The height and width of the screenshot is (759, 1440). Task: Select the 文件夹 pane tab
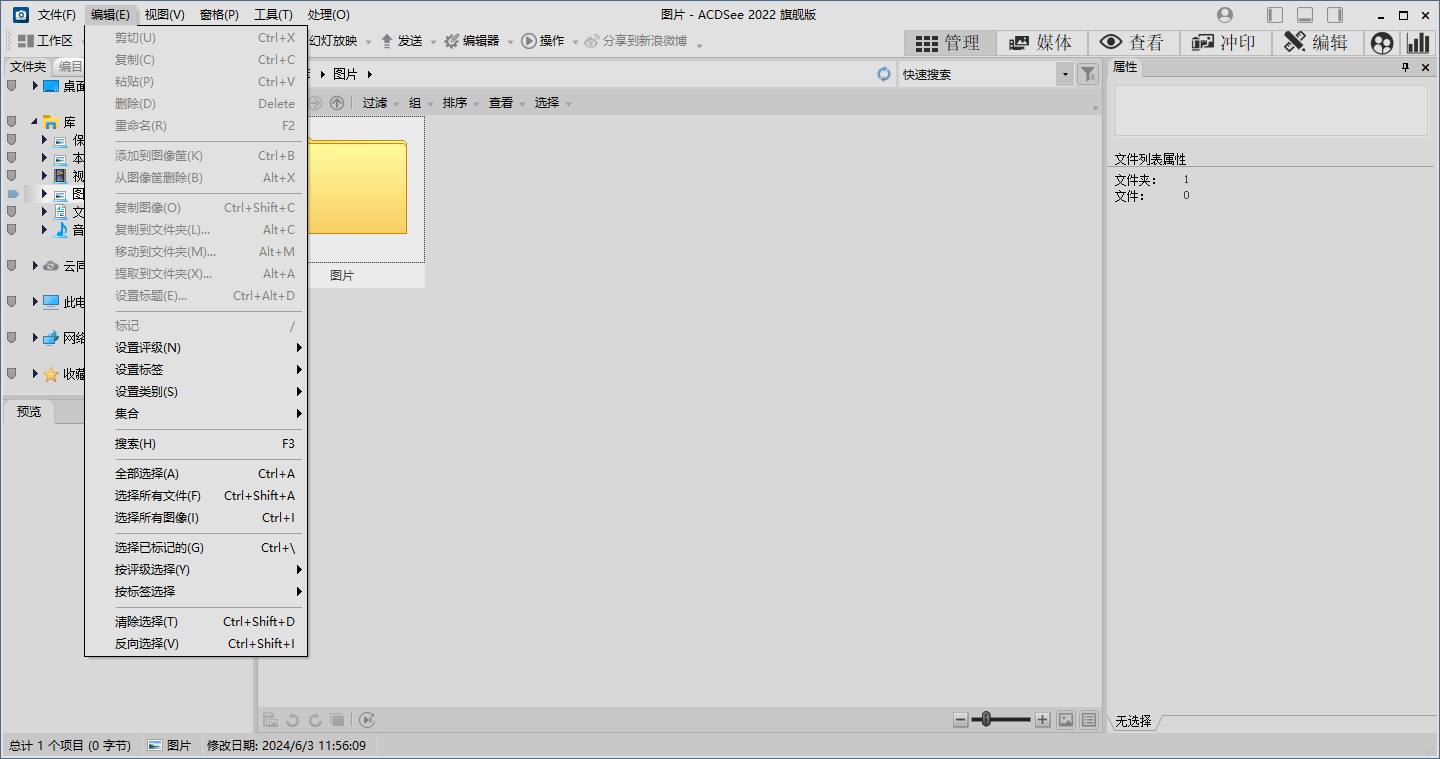[x=28, y=66]
